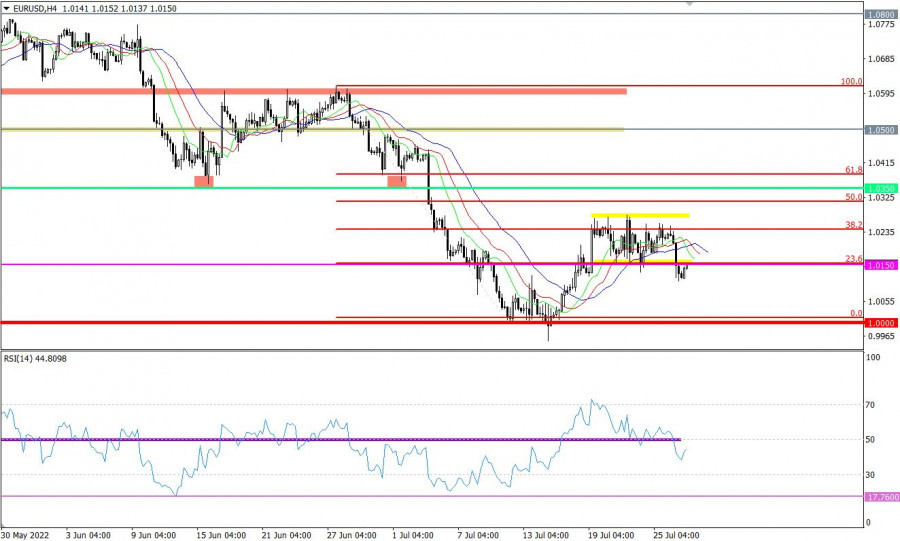Image resolution: width=900 pixels, height=541 pixels.
Task: Select the green 1.0350 price tag
Action: (x=881, y=188)
